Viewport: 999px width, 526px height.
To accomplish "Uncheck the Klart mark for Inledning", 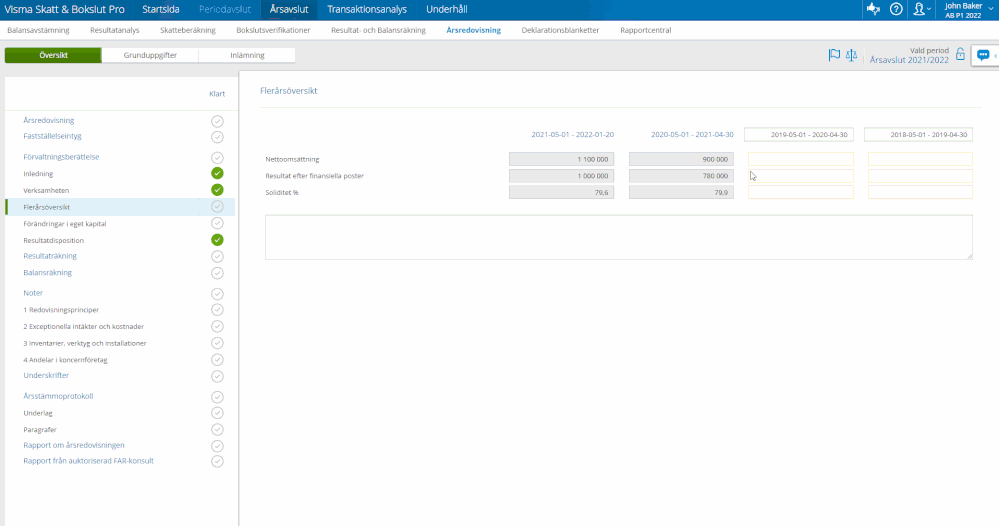I will coord(217,173).
